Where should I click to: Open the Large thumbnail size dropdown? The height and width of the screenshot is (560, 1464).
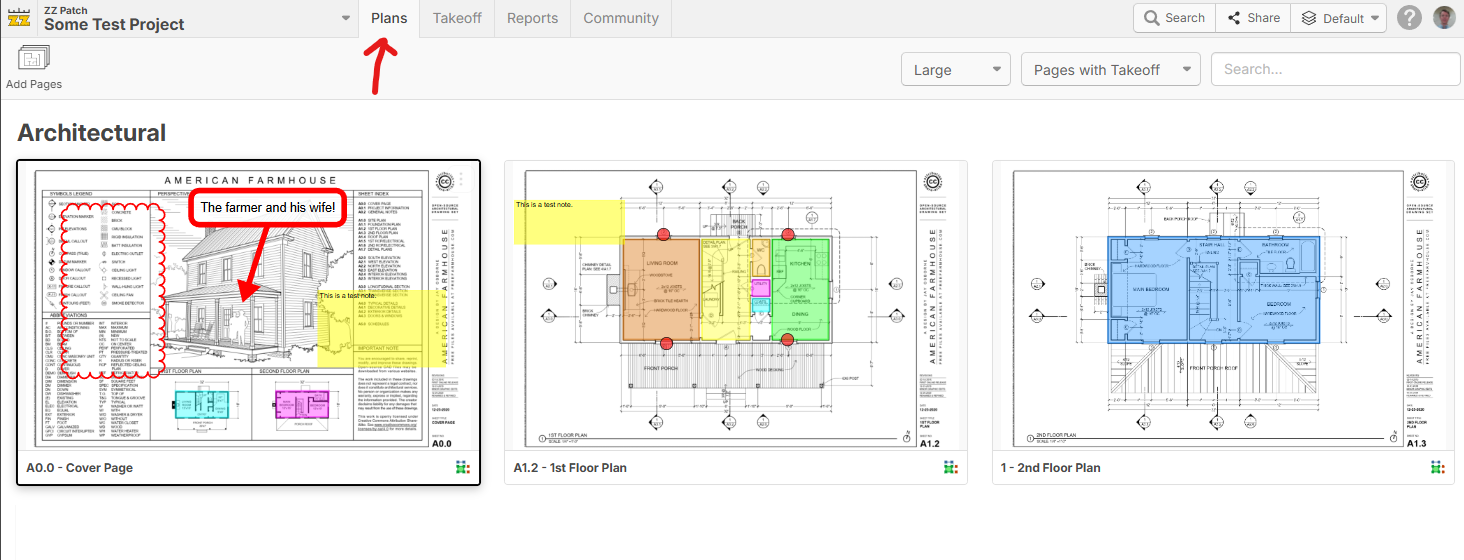pyautogui.click(x=955, y=70)
